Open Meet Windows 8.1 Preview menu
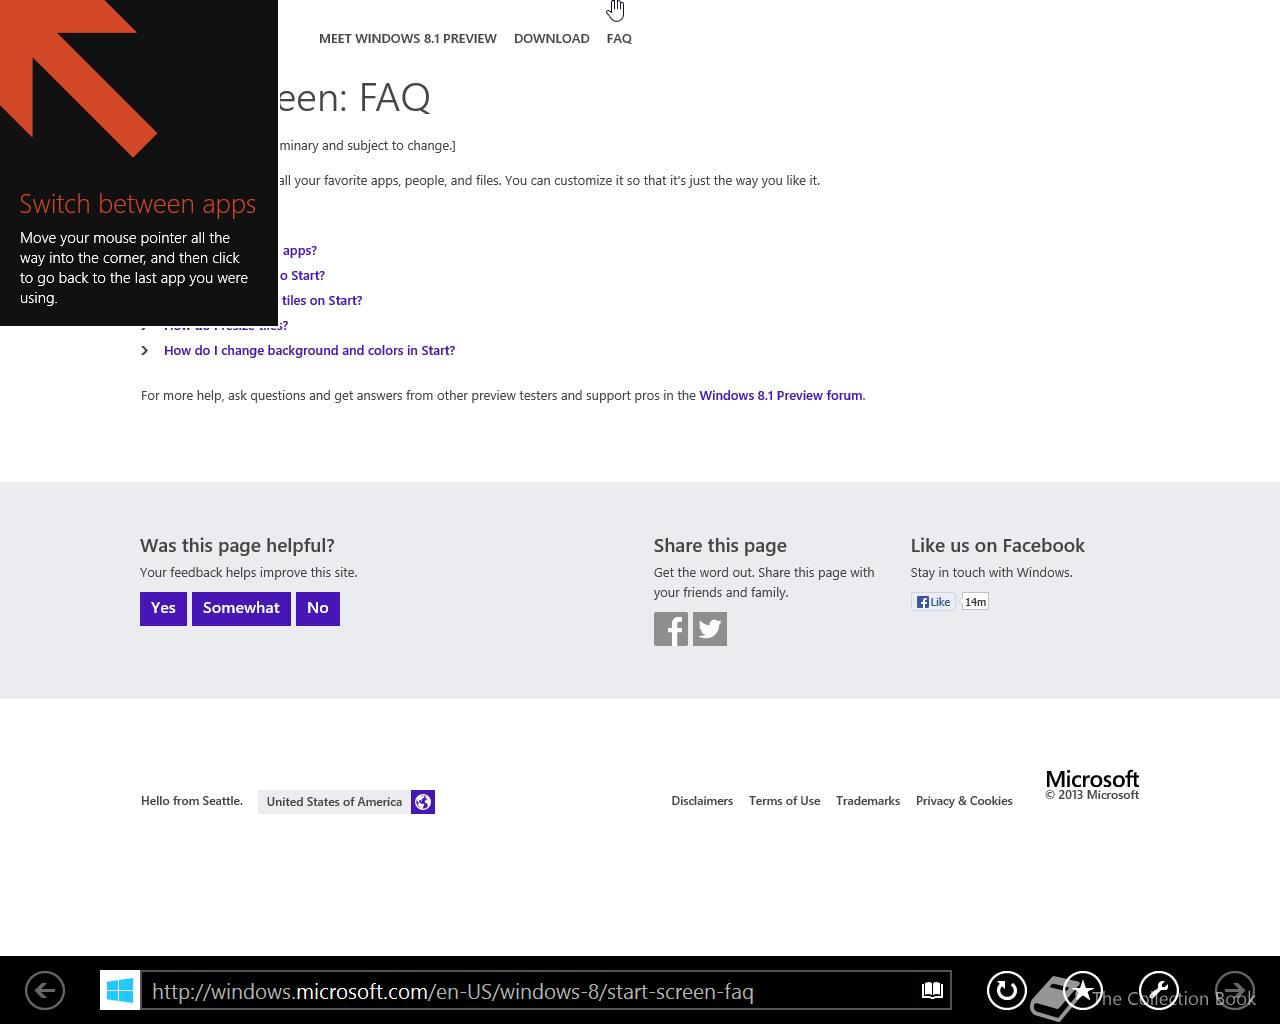This screenshot has height=1024, width=1280. 408,38
